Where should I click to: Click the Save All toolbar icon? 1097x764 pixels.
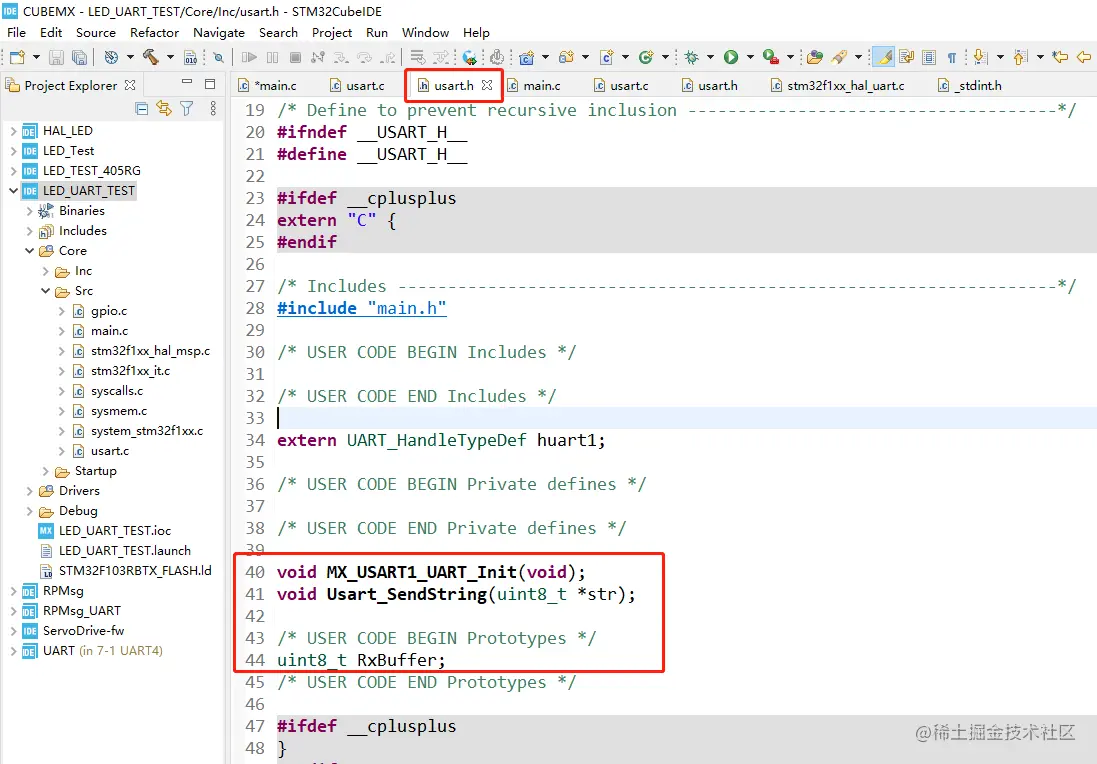80,57
